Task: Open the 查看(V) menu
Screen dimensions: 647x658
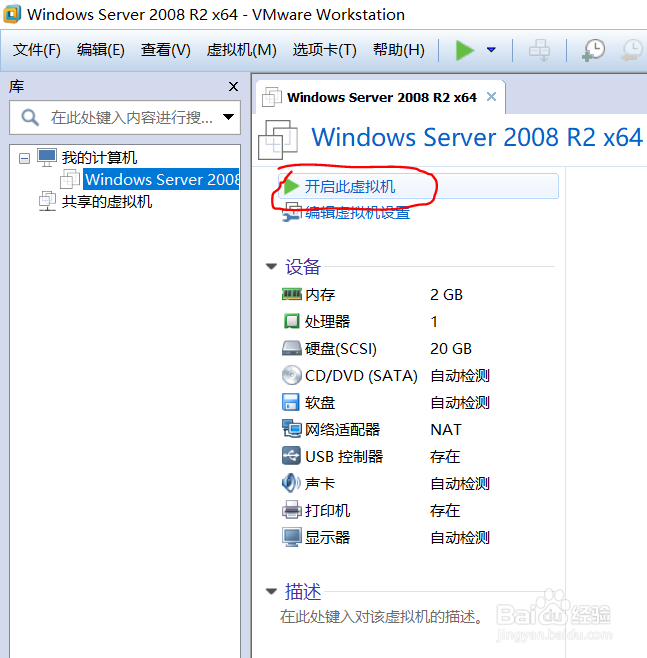Action: point(166,50)
